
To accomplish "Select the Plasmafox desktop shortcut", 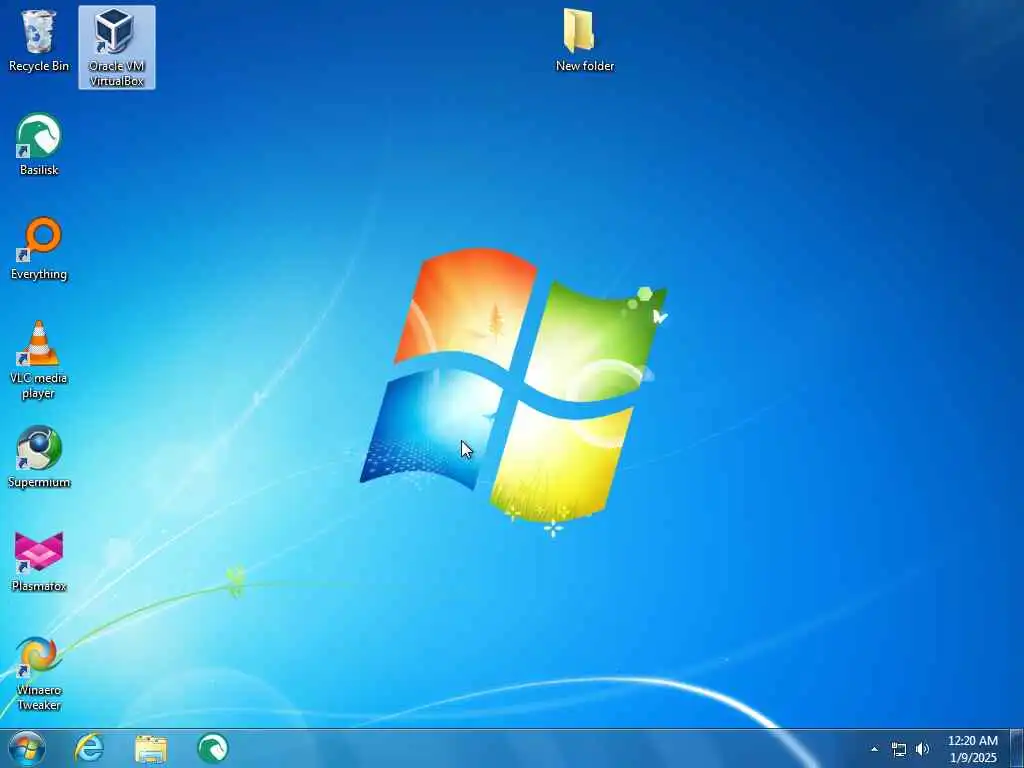I will (x=39, y=562).
